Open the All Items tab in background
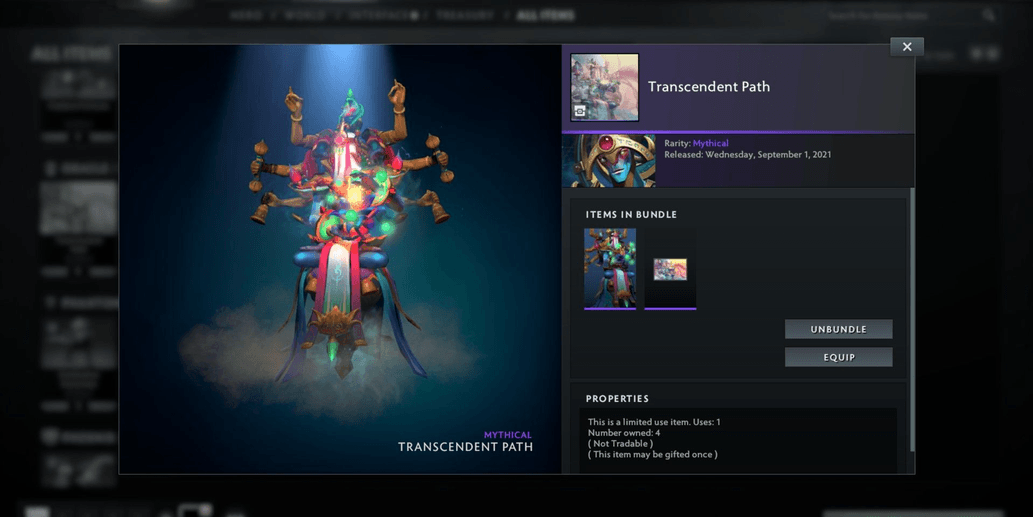The width and height of the screenshot is (1033, 517). 545,15
